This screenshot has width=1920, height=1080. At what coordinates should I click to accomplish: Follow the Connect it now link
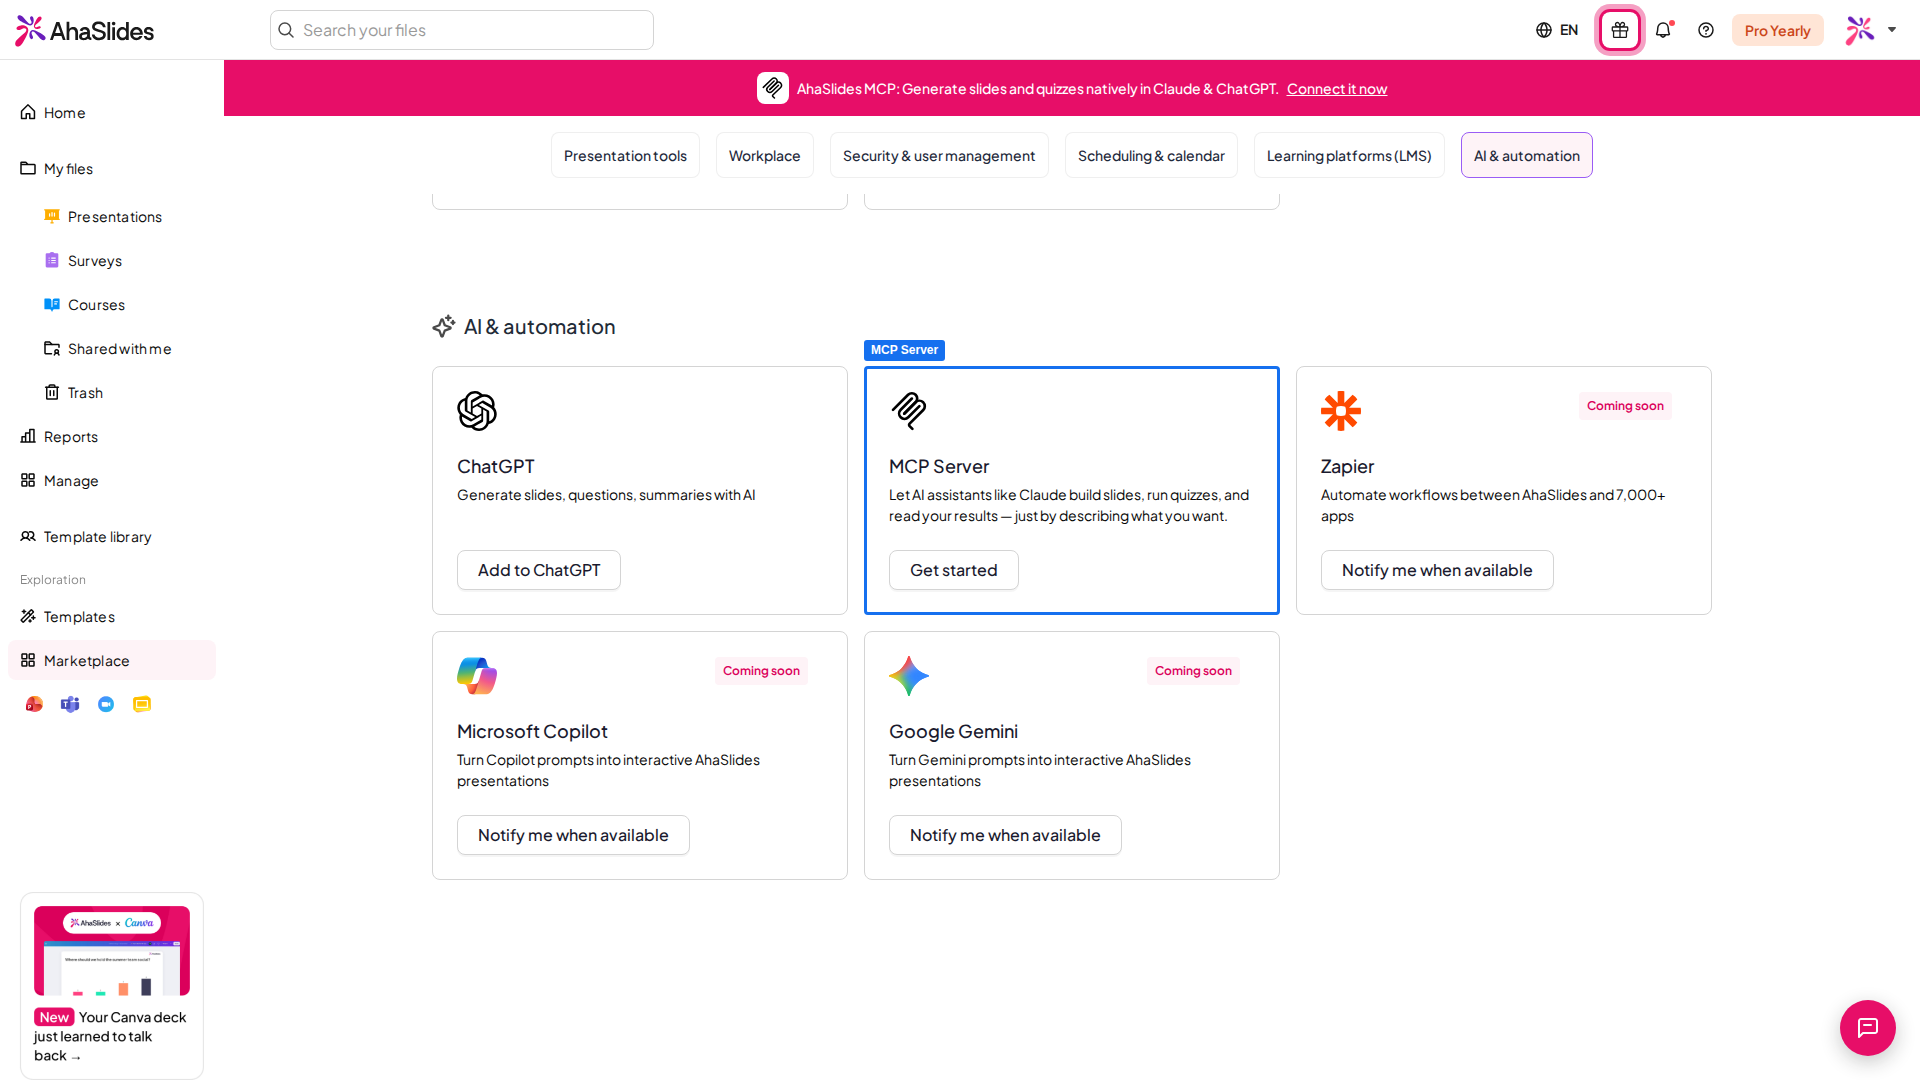(x=1337, y=89)
